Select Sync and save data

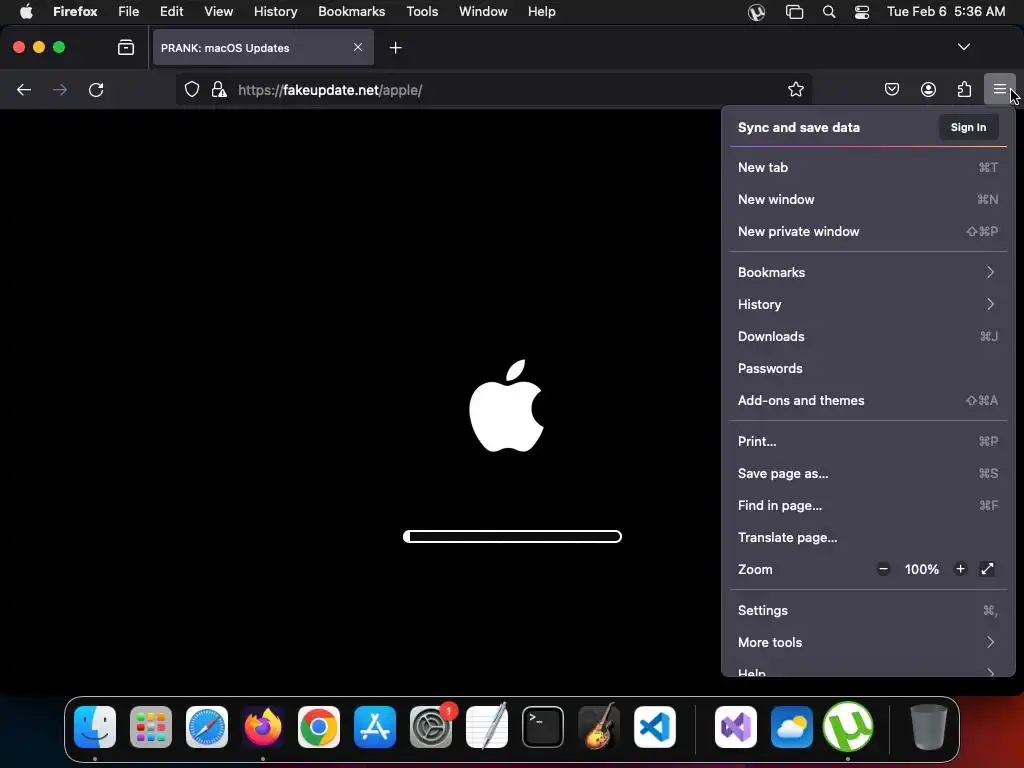pos(799,127)
